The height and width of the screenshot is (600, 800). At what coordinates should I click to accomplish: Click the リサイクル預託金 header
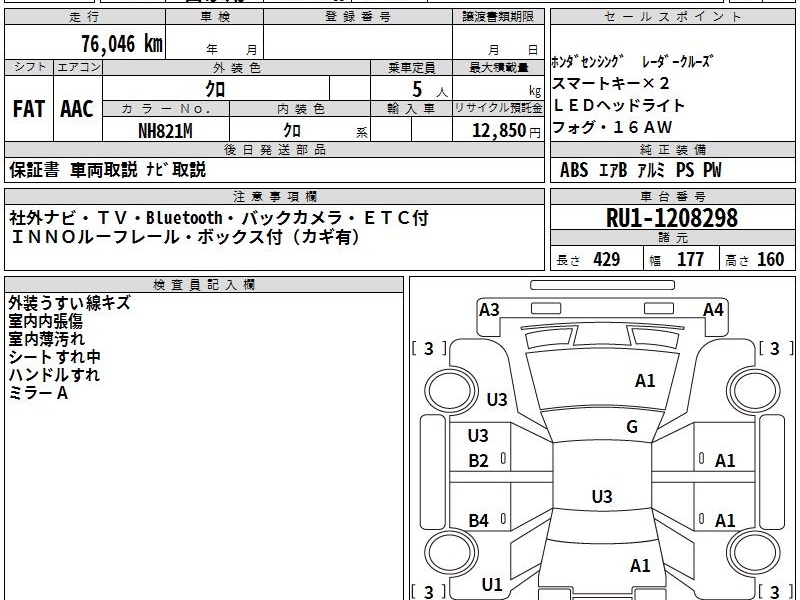point(498,109)
